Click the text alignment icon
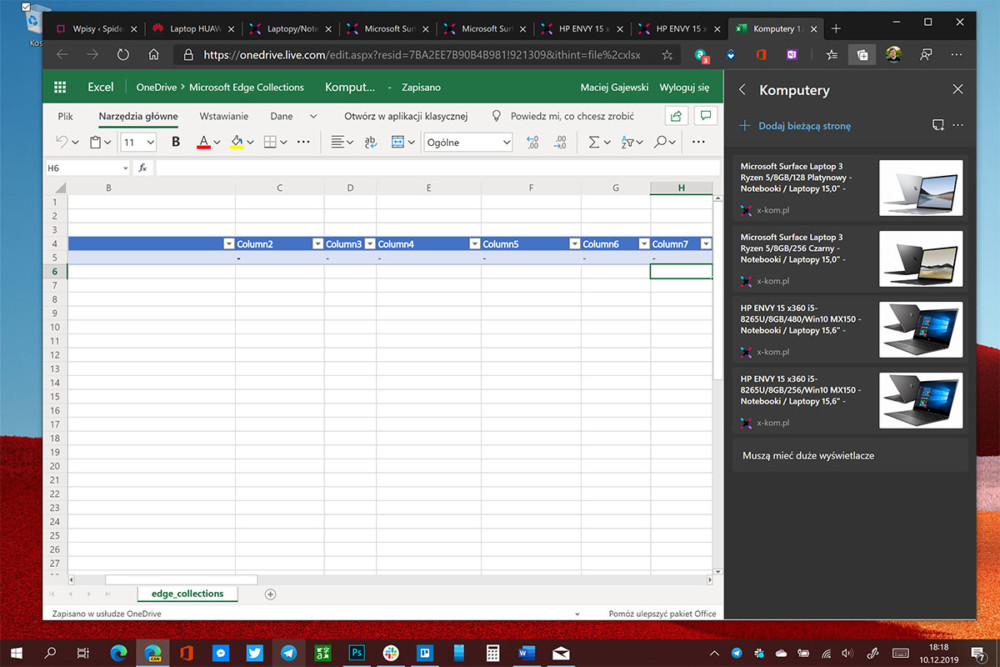 [337, 142]
